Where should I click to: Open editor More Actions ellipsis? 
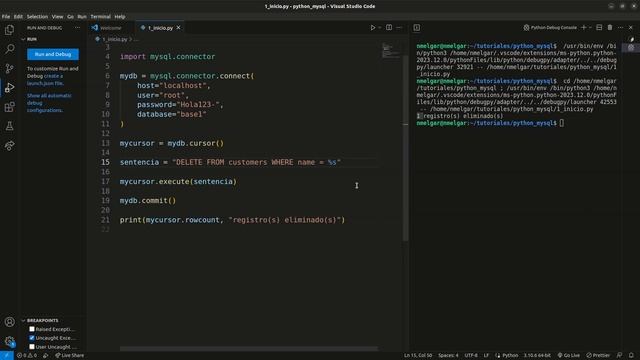(x=399, y=28)
